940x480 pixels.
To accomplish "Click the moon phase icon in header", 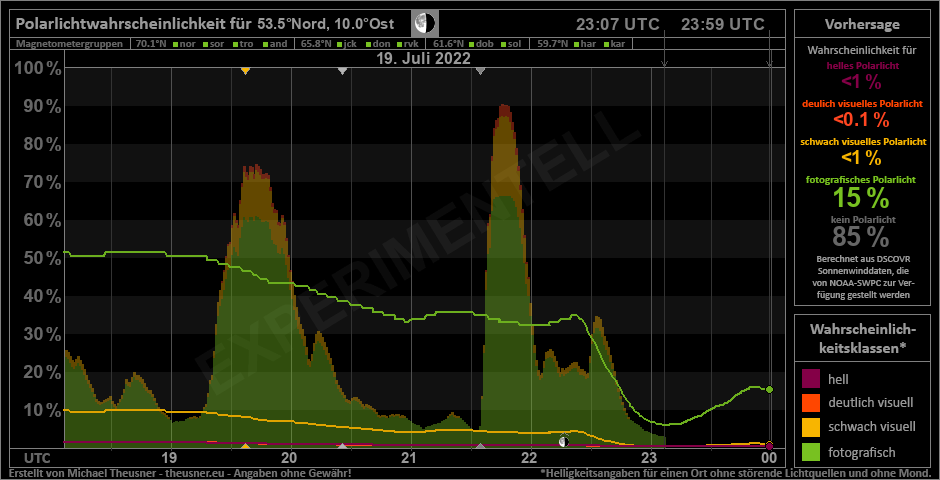I will [424, 23].
